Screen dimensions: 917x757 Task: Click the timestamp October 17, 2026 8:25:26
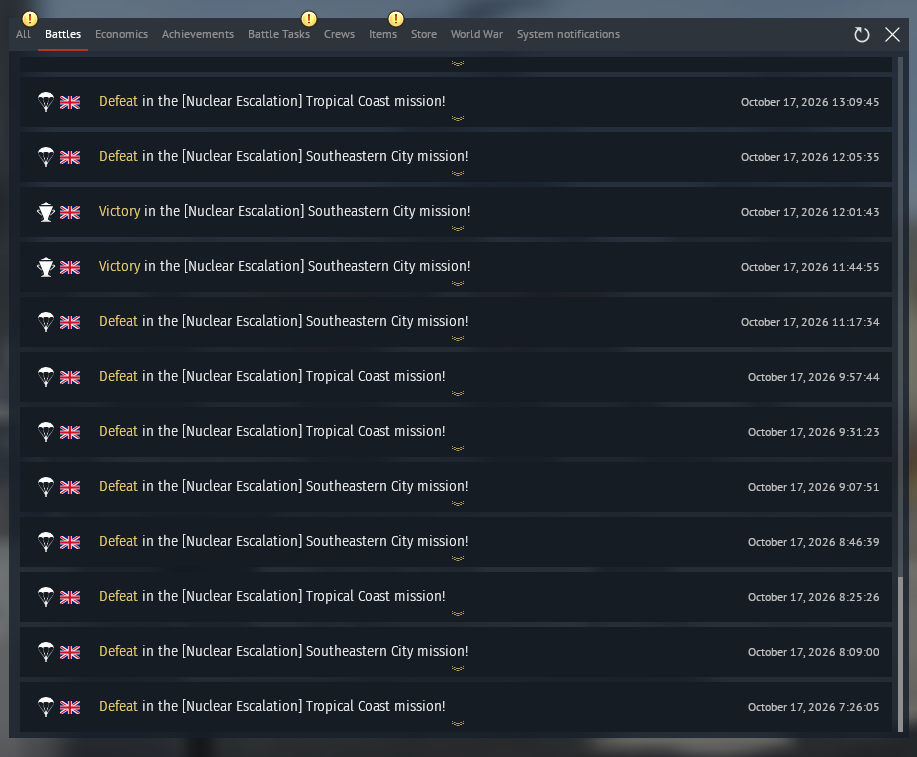pos(813,597)
